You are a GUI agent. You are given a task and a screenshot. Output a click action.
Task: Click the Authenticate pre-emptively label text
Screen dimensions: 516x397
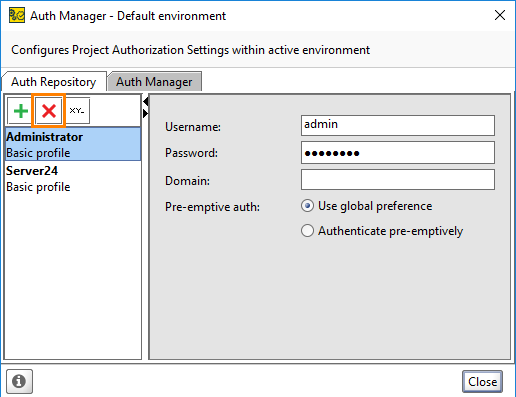(390, 231)
